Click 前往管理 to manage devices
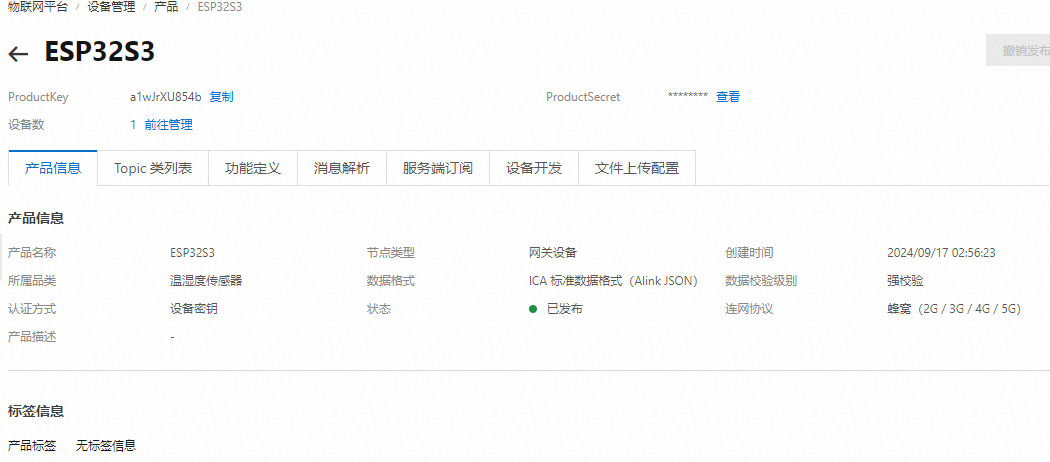1050x462 pixels. (x=169, y=125)
